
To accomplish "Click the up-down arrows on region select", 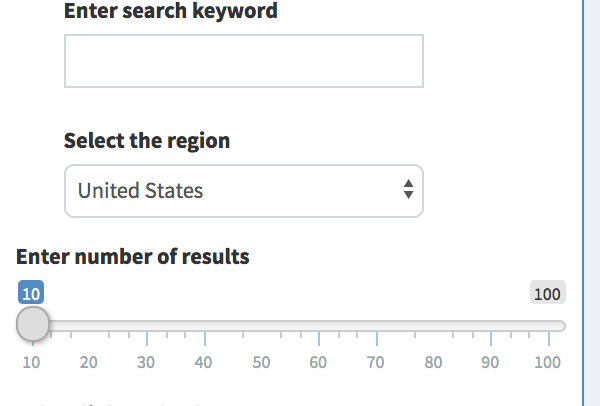I will tap(408, 190).
